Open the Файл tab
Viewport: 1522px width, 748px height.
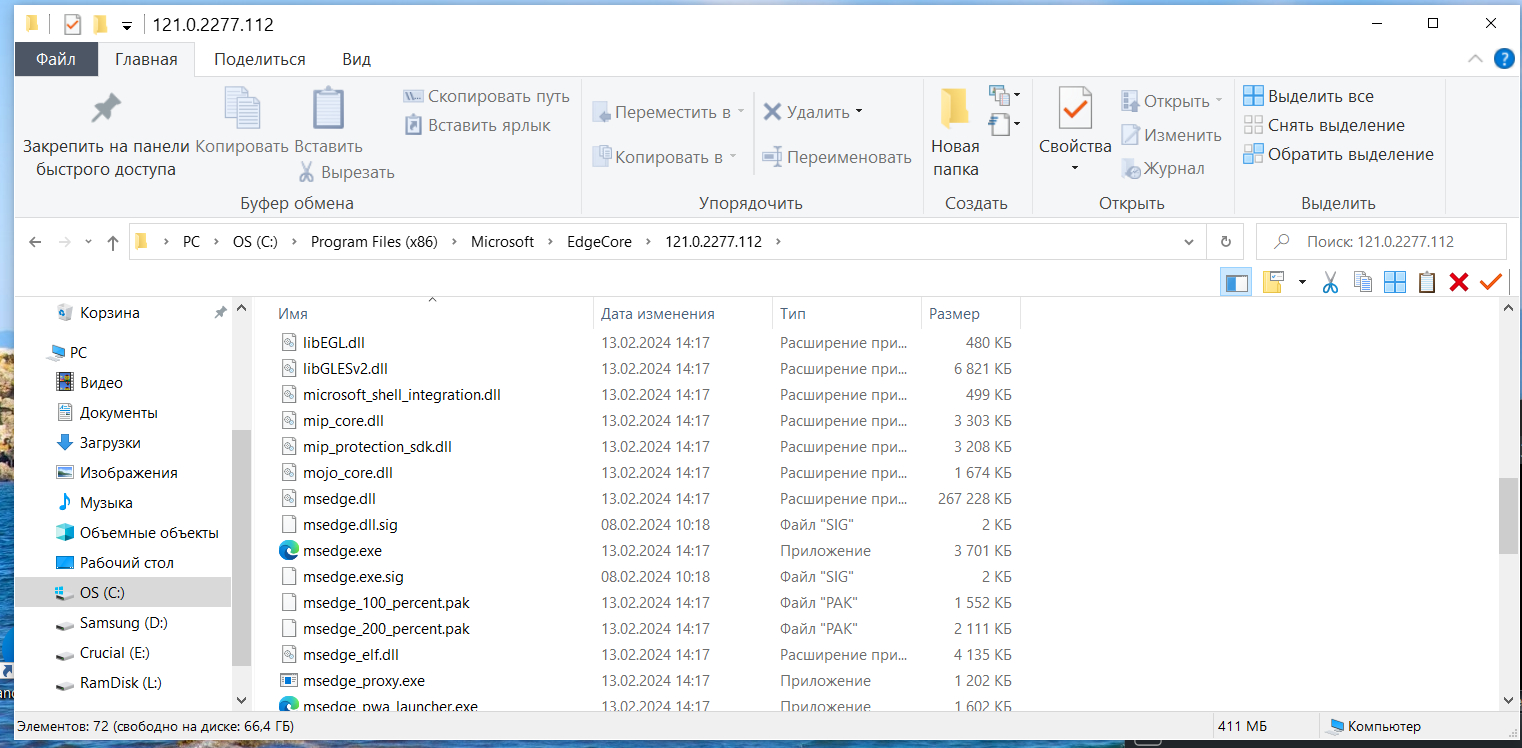56,59
